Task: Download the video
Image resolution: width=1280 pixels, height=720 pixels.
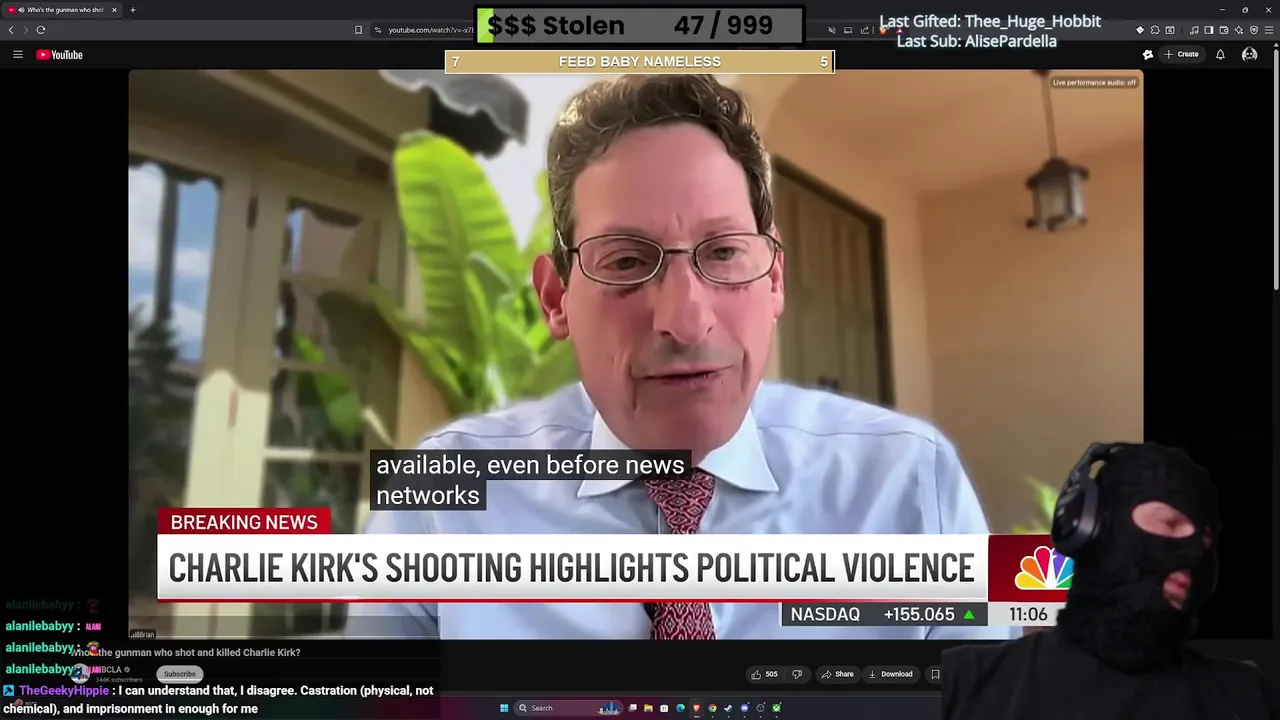Action: pyautogui.click(x=890, y=674)
